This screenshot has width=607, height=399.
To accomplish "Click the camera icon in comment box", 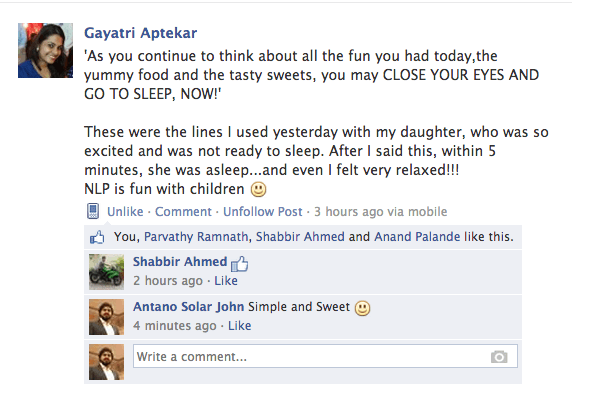I will pos(499,356).
